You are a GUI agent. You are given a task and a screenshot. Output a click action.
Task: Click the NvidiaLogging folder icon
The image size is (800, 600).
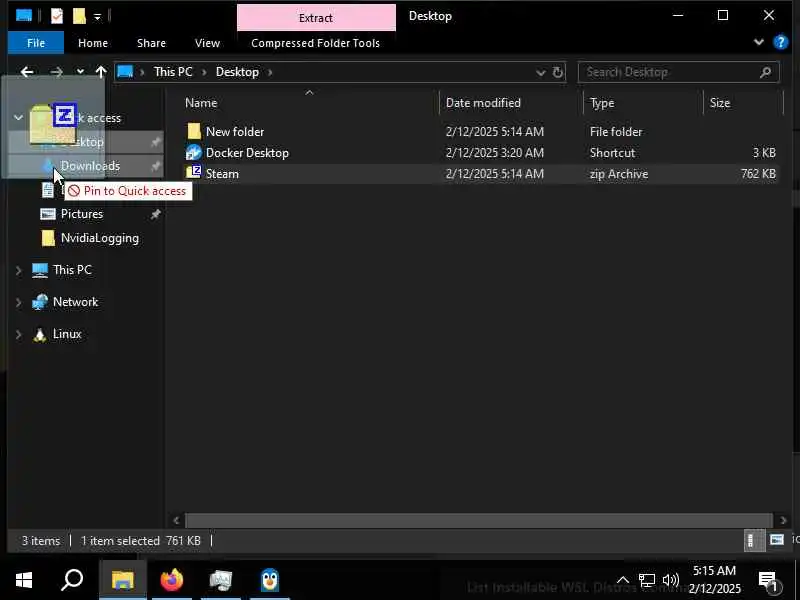point(48,238)
